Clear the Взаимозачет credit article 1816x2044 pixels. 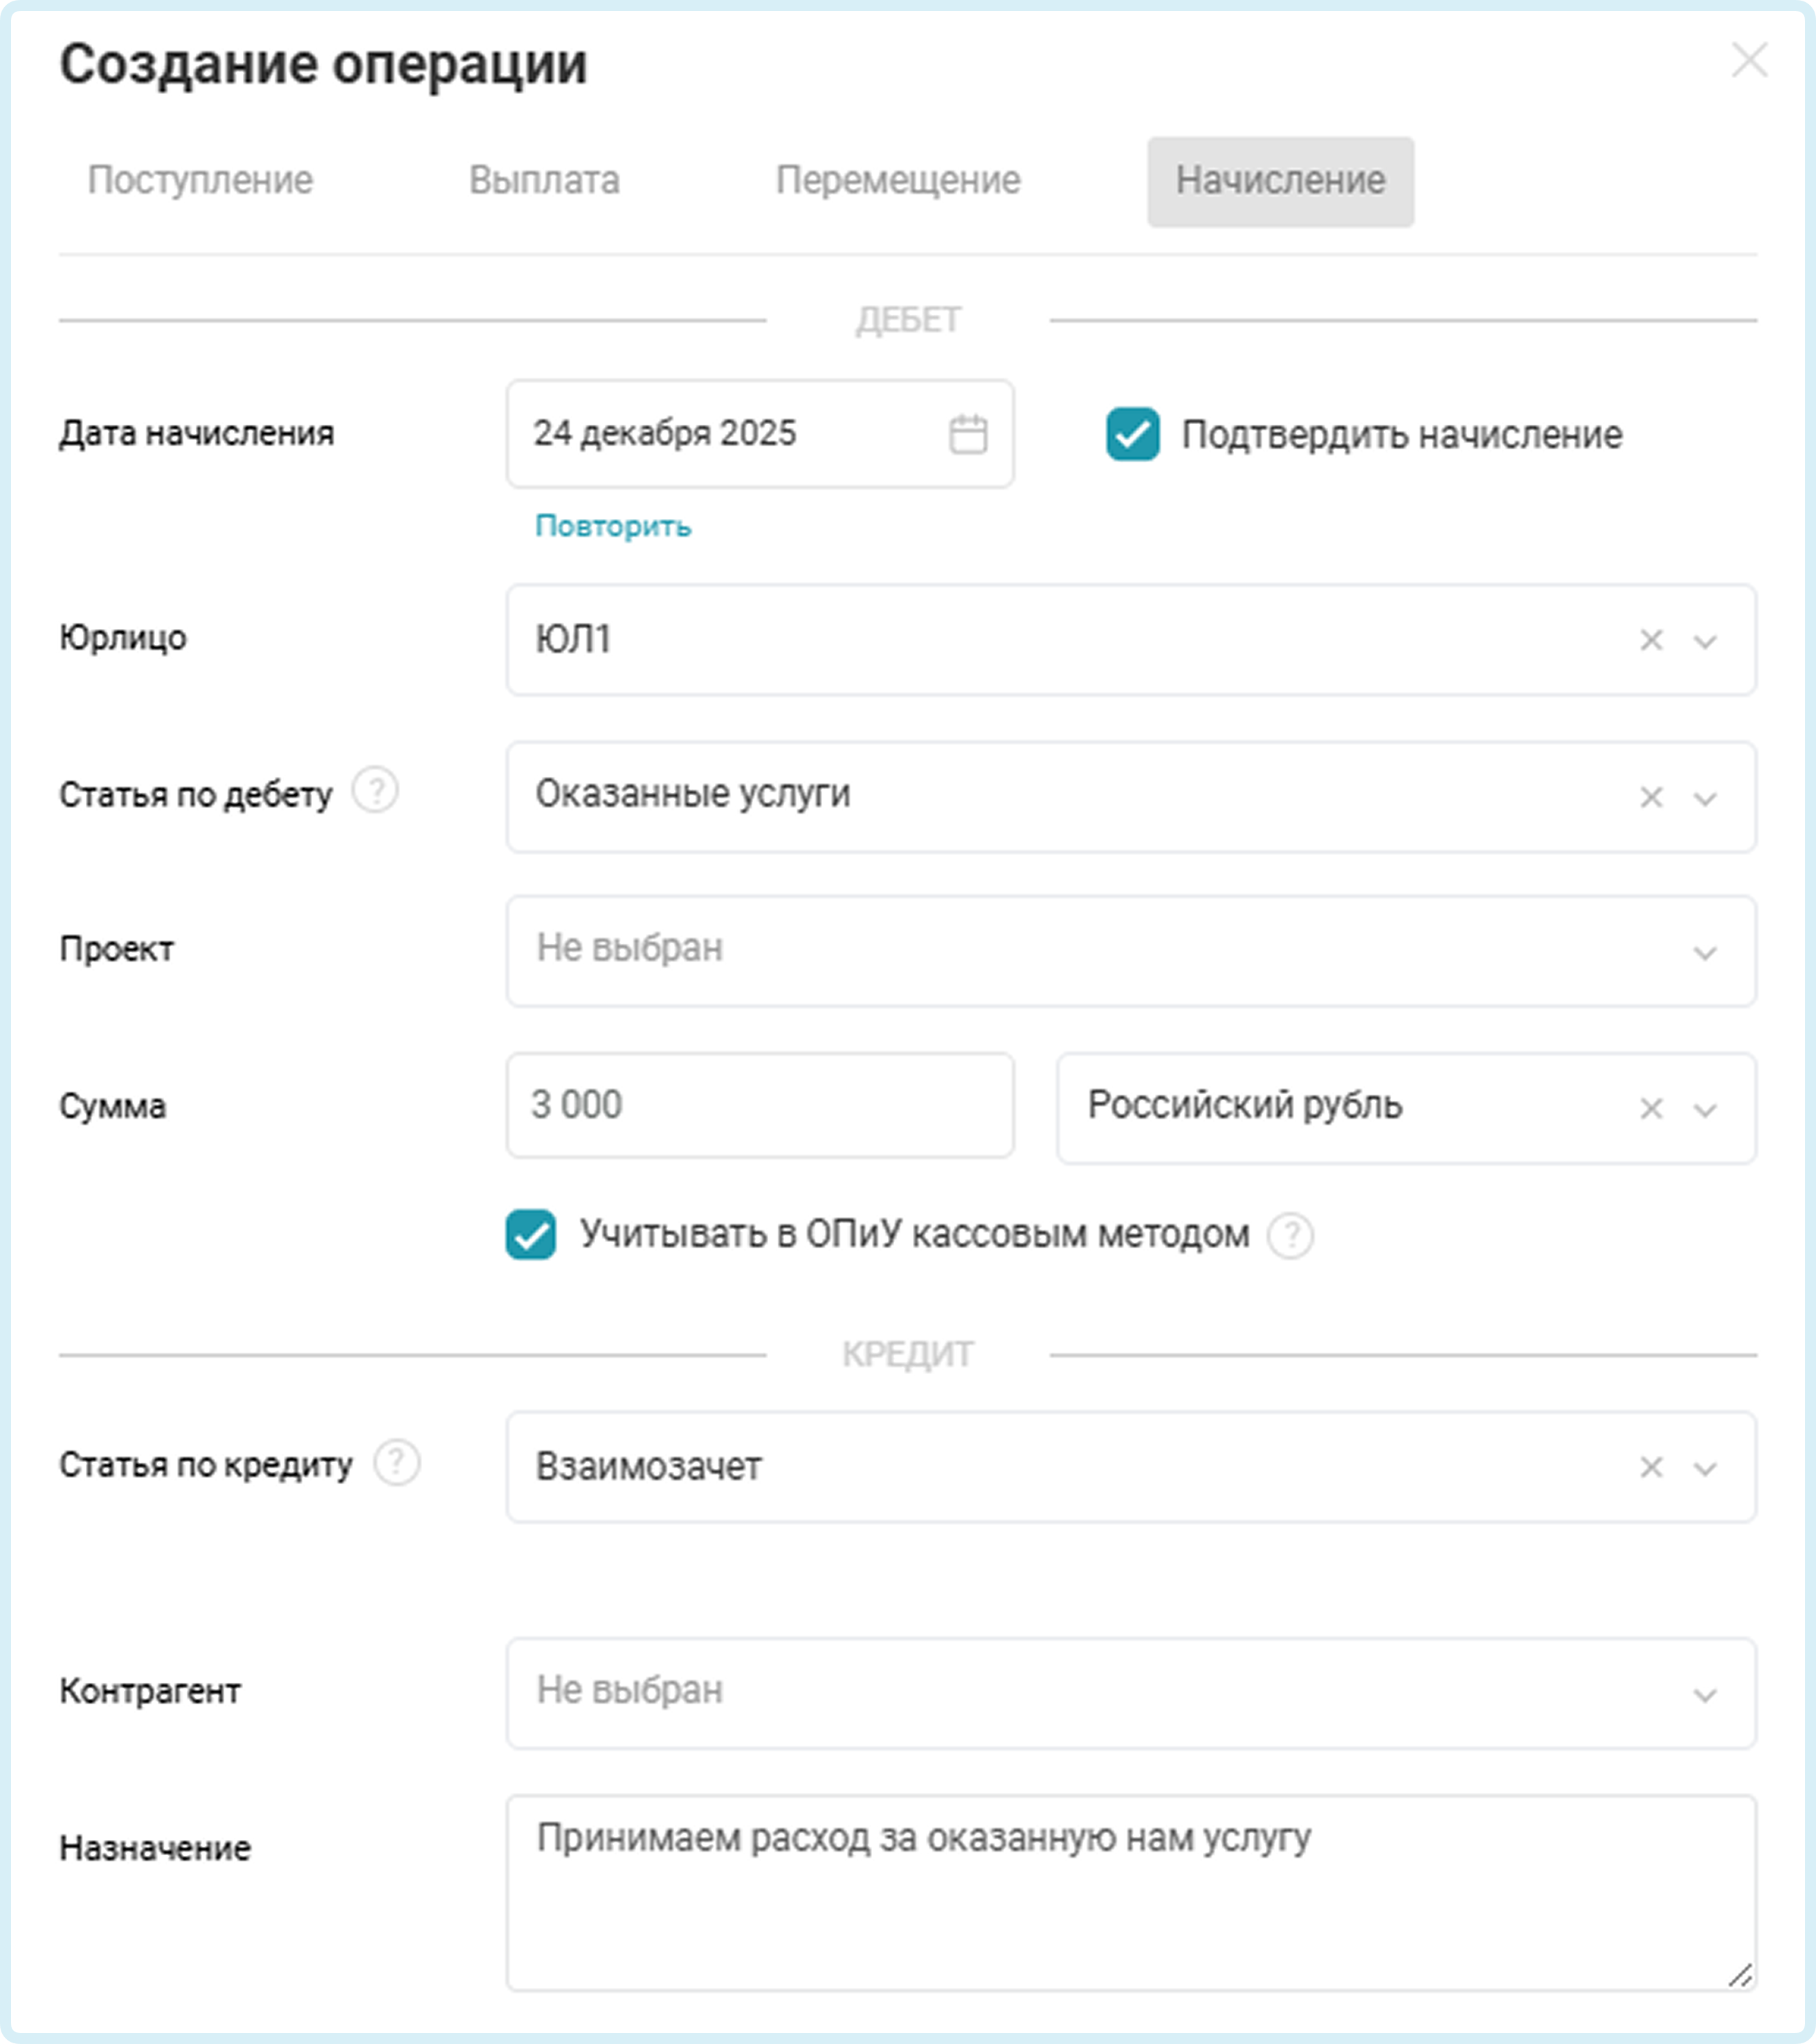[1651, 1467]
